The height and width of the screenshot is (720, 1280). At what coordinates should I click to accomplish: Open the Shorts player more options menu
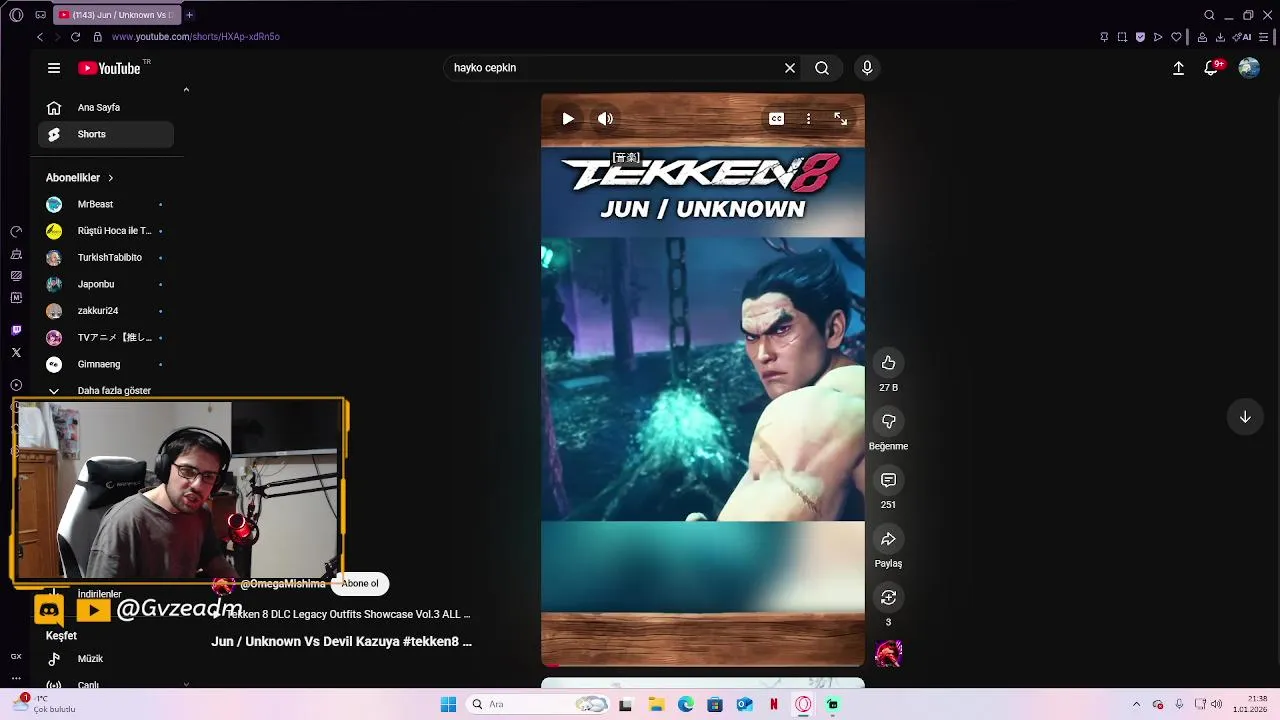tap(808, 119)
